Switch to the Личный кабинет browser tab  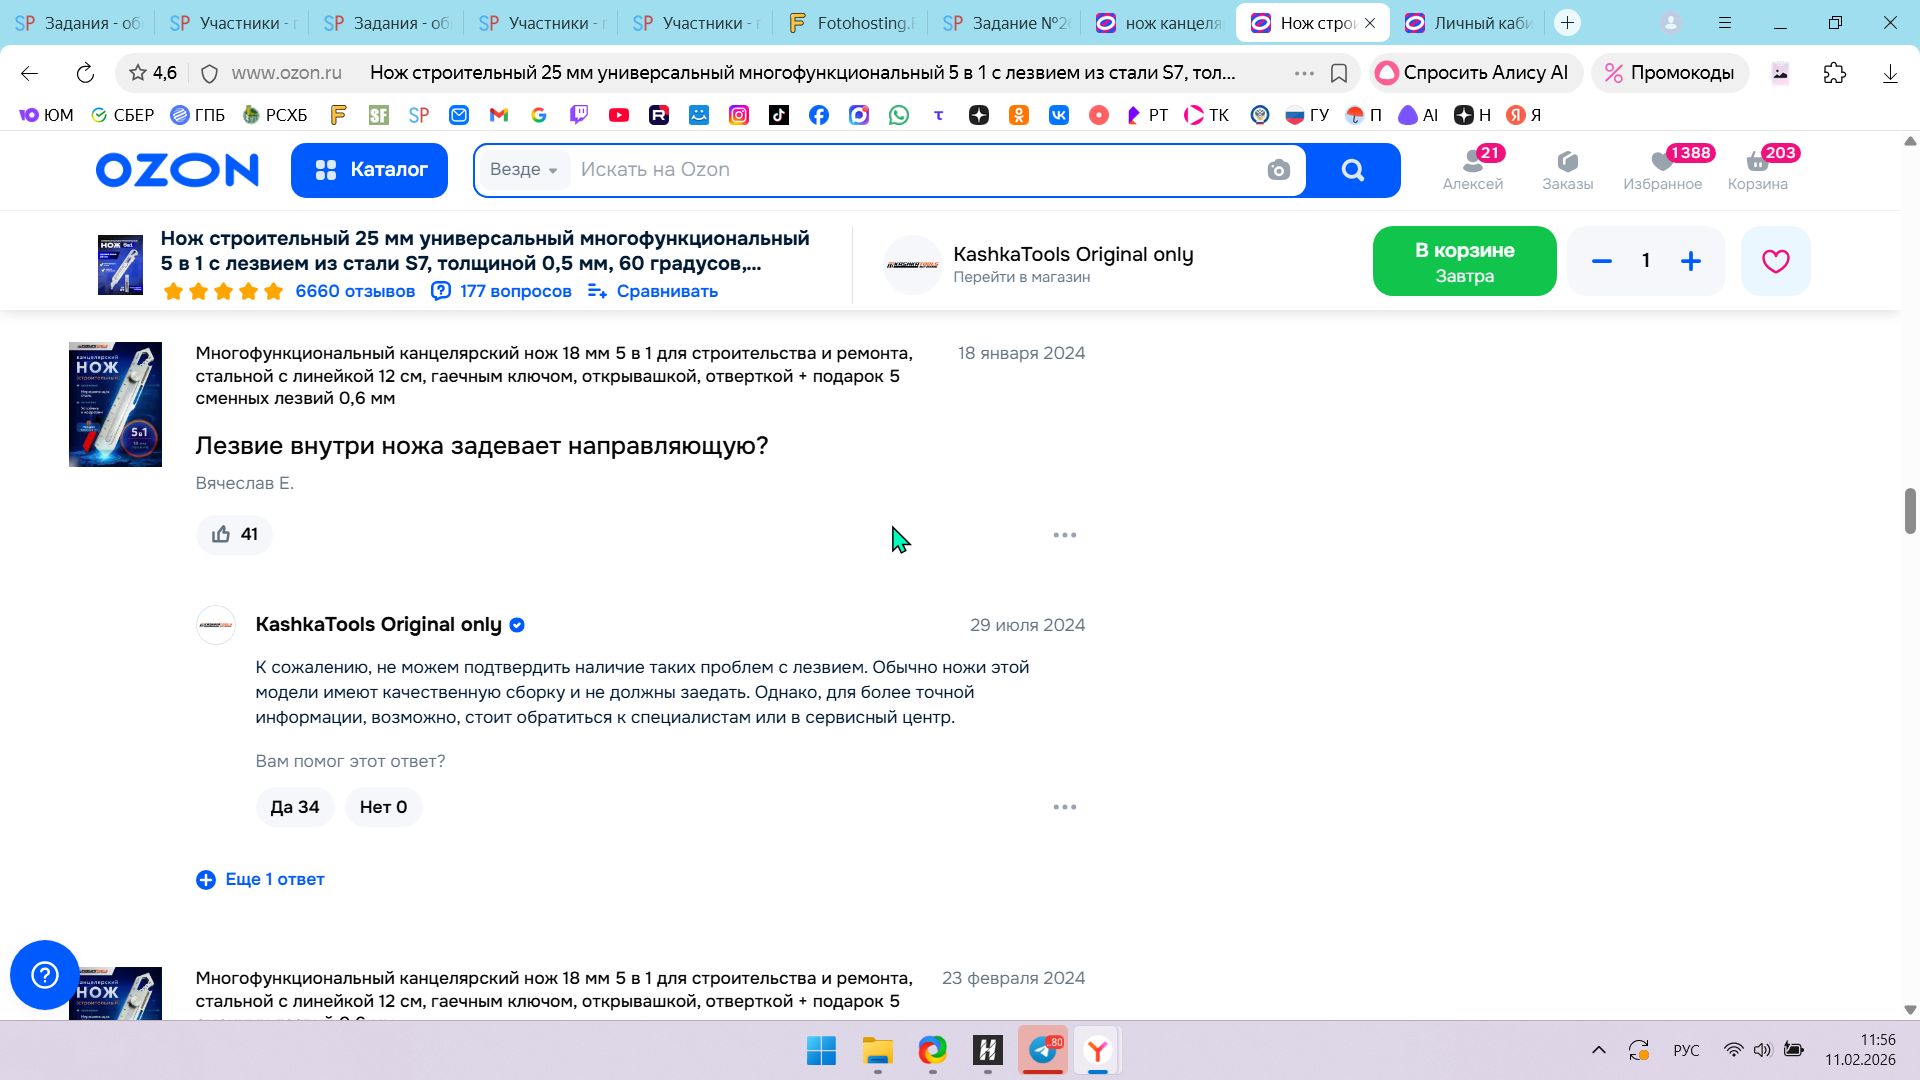1468,23
